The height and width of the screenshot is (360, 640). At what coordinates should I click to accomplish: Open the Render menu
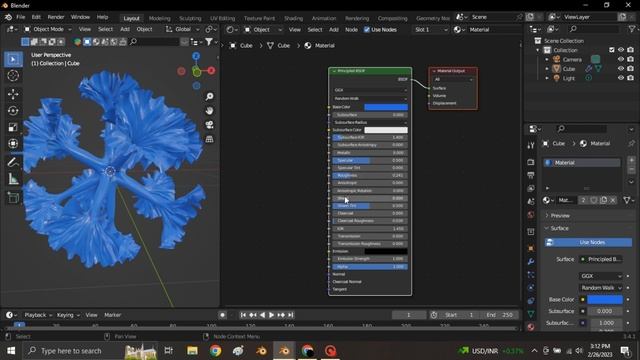click(x=56, y=17)
